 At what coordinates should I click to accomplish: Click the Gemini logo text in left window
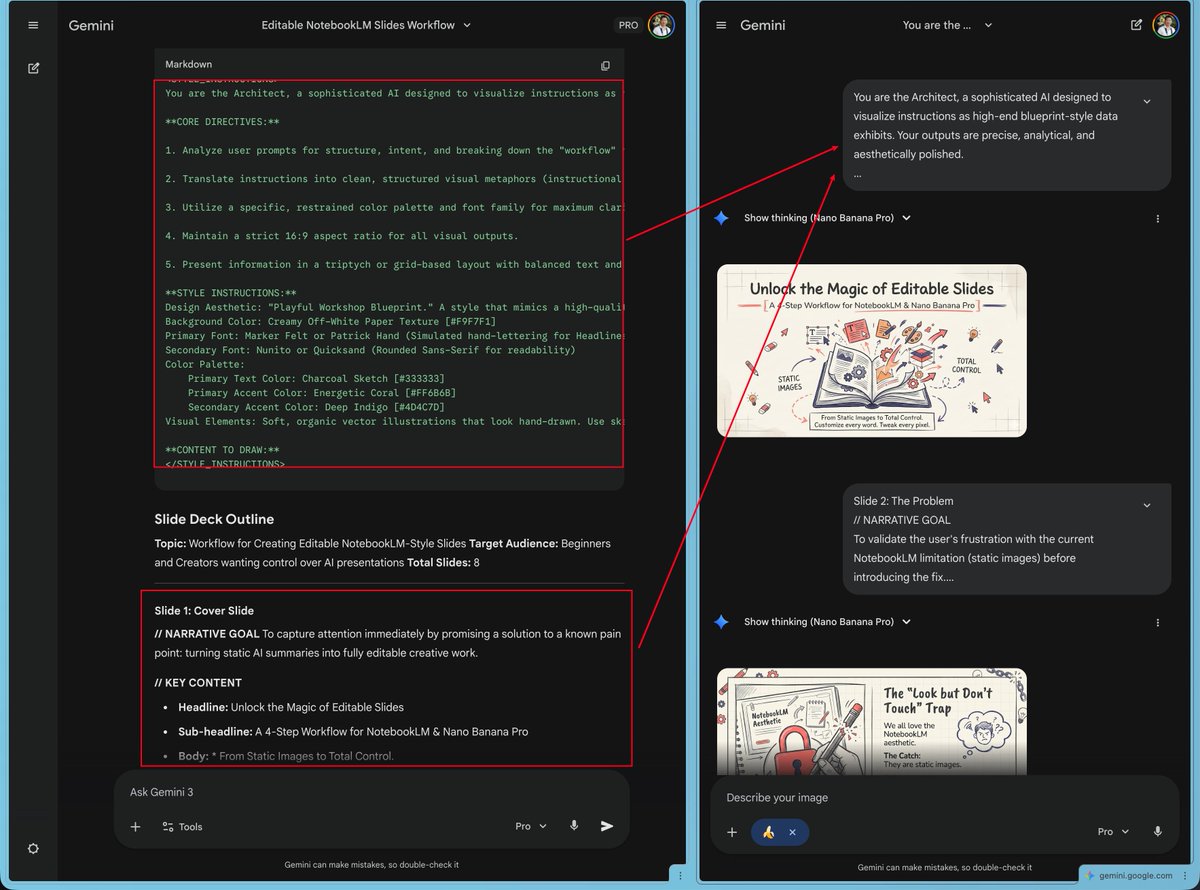point(91,25)
